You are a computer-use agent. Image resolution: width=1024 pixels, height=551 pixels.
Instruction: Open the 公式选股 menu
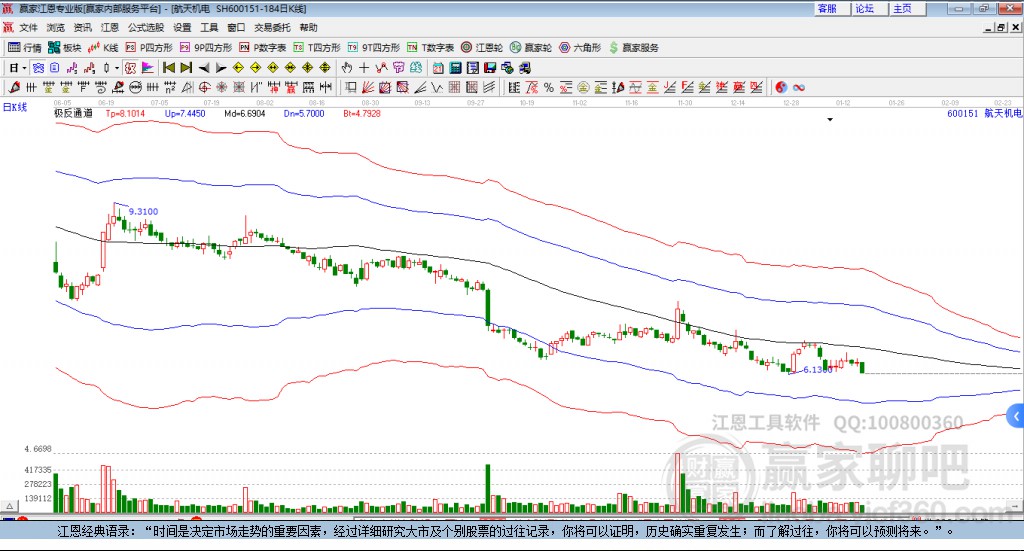coord(146,27)
